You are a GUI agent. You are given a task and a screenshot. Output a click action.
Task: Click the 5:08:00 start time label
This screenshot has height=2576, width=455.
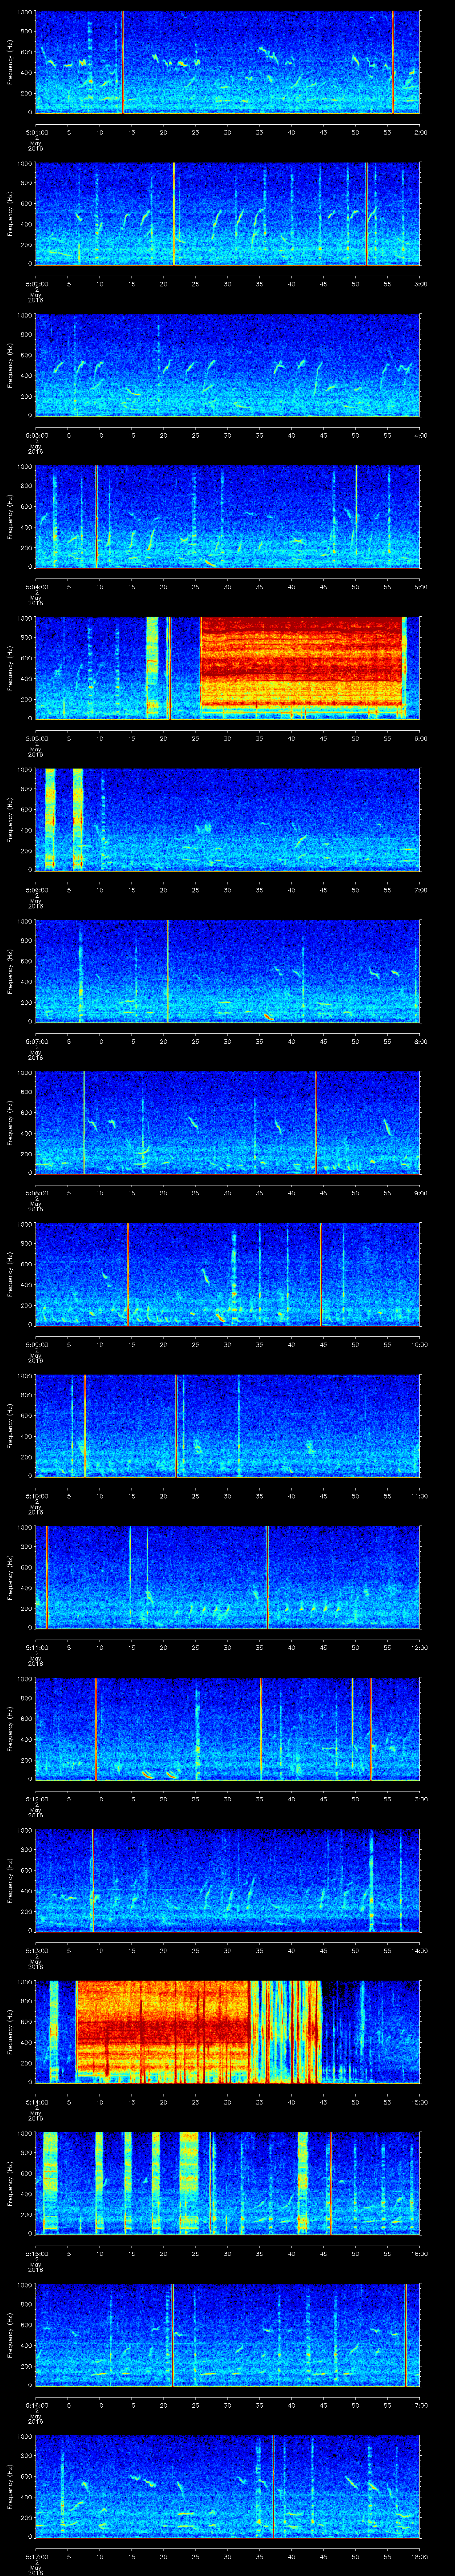coord(36,1193)
